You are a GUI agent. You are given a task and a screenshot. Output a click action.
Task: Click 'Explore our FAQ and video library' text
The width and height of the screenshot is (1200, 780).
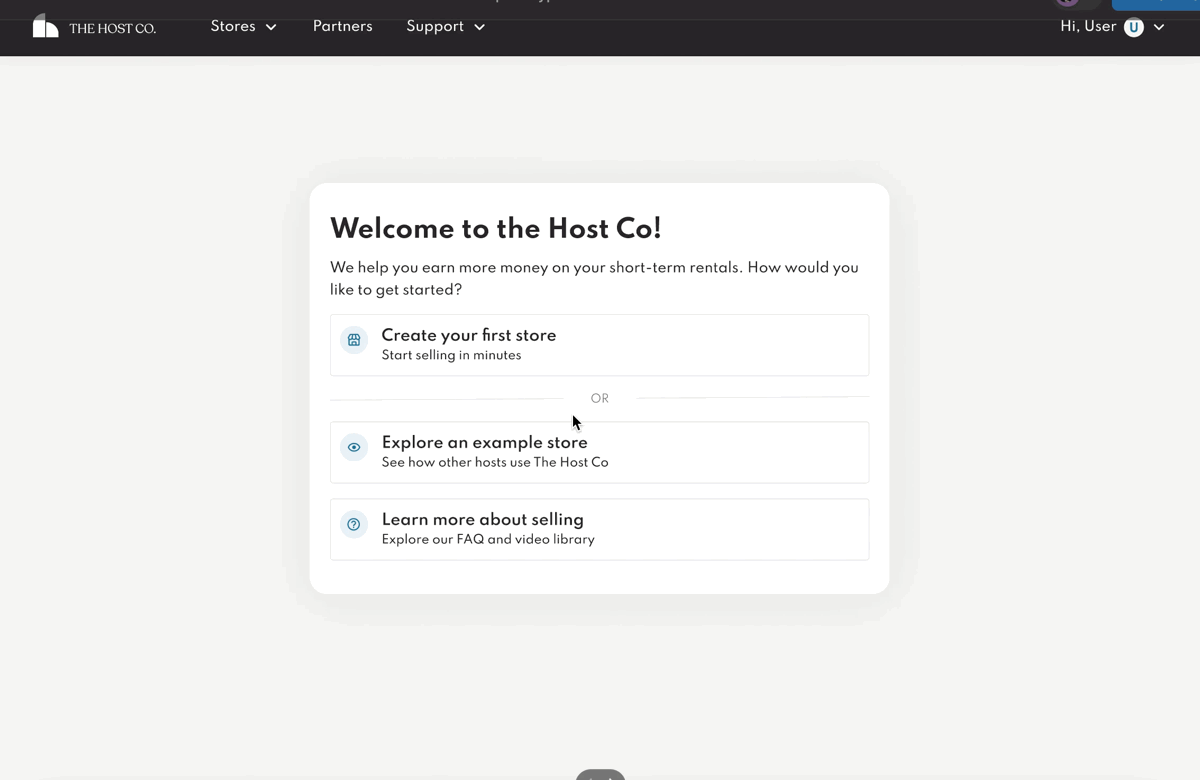[x=488, y=539]
